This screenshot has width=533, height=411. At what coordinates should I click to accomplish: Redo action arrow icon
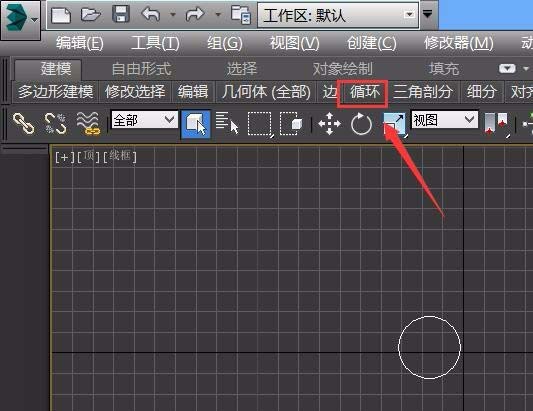click(x=195, y=15)
